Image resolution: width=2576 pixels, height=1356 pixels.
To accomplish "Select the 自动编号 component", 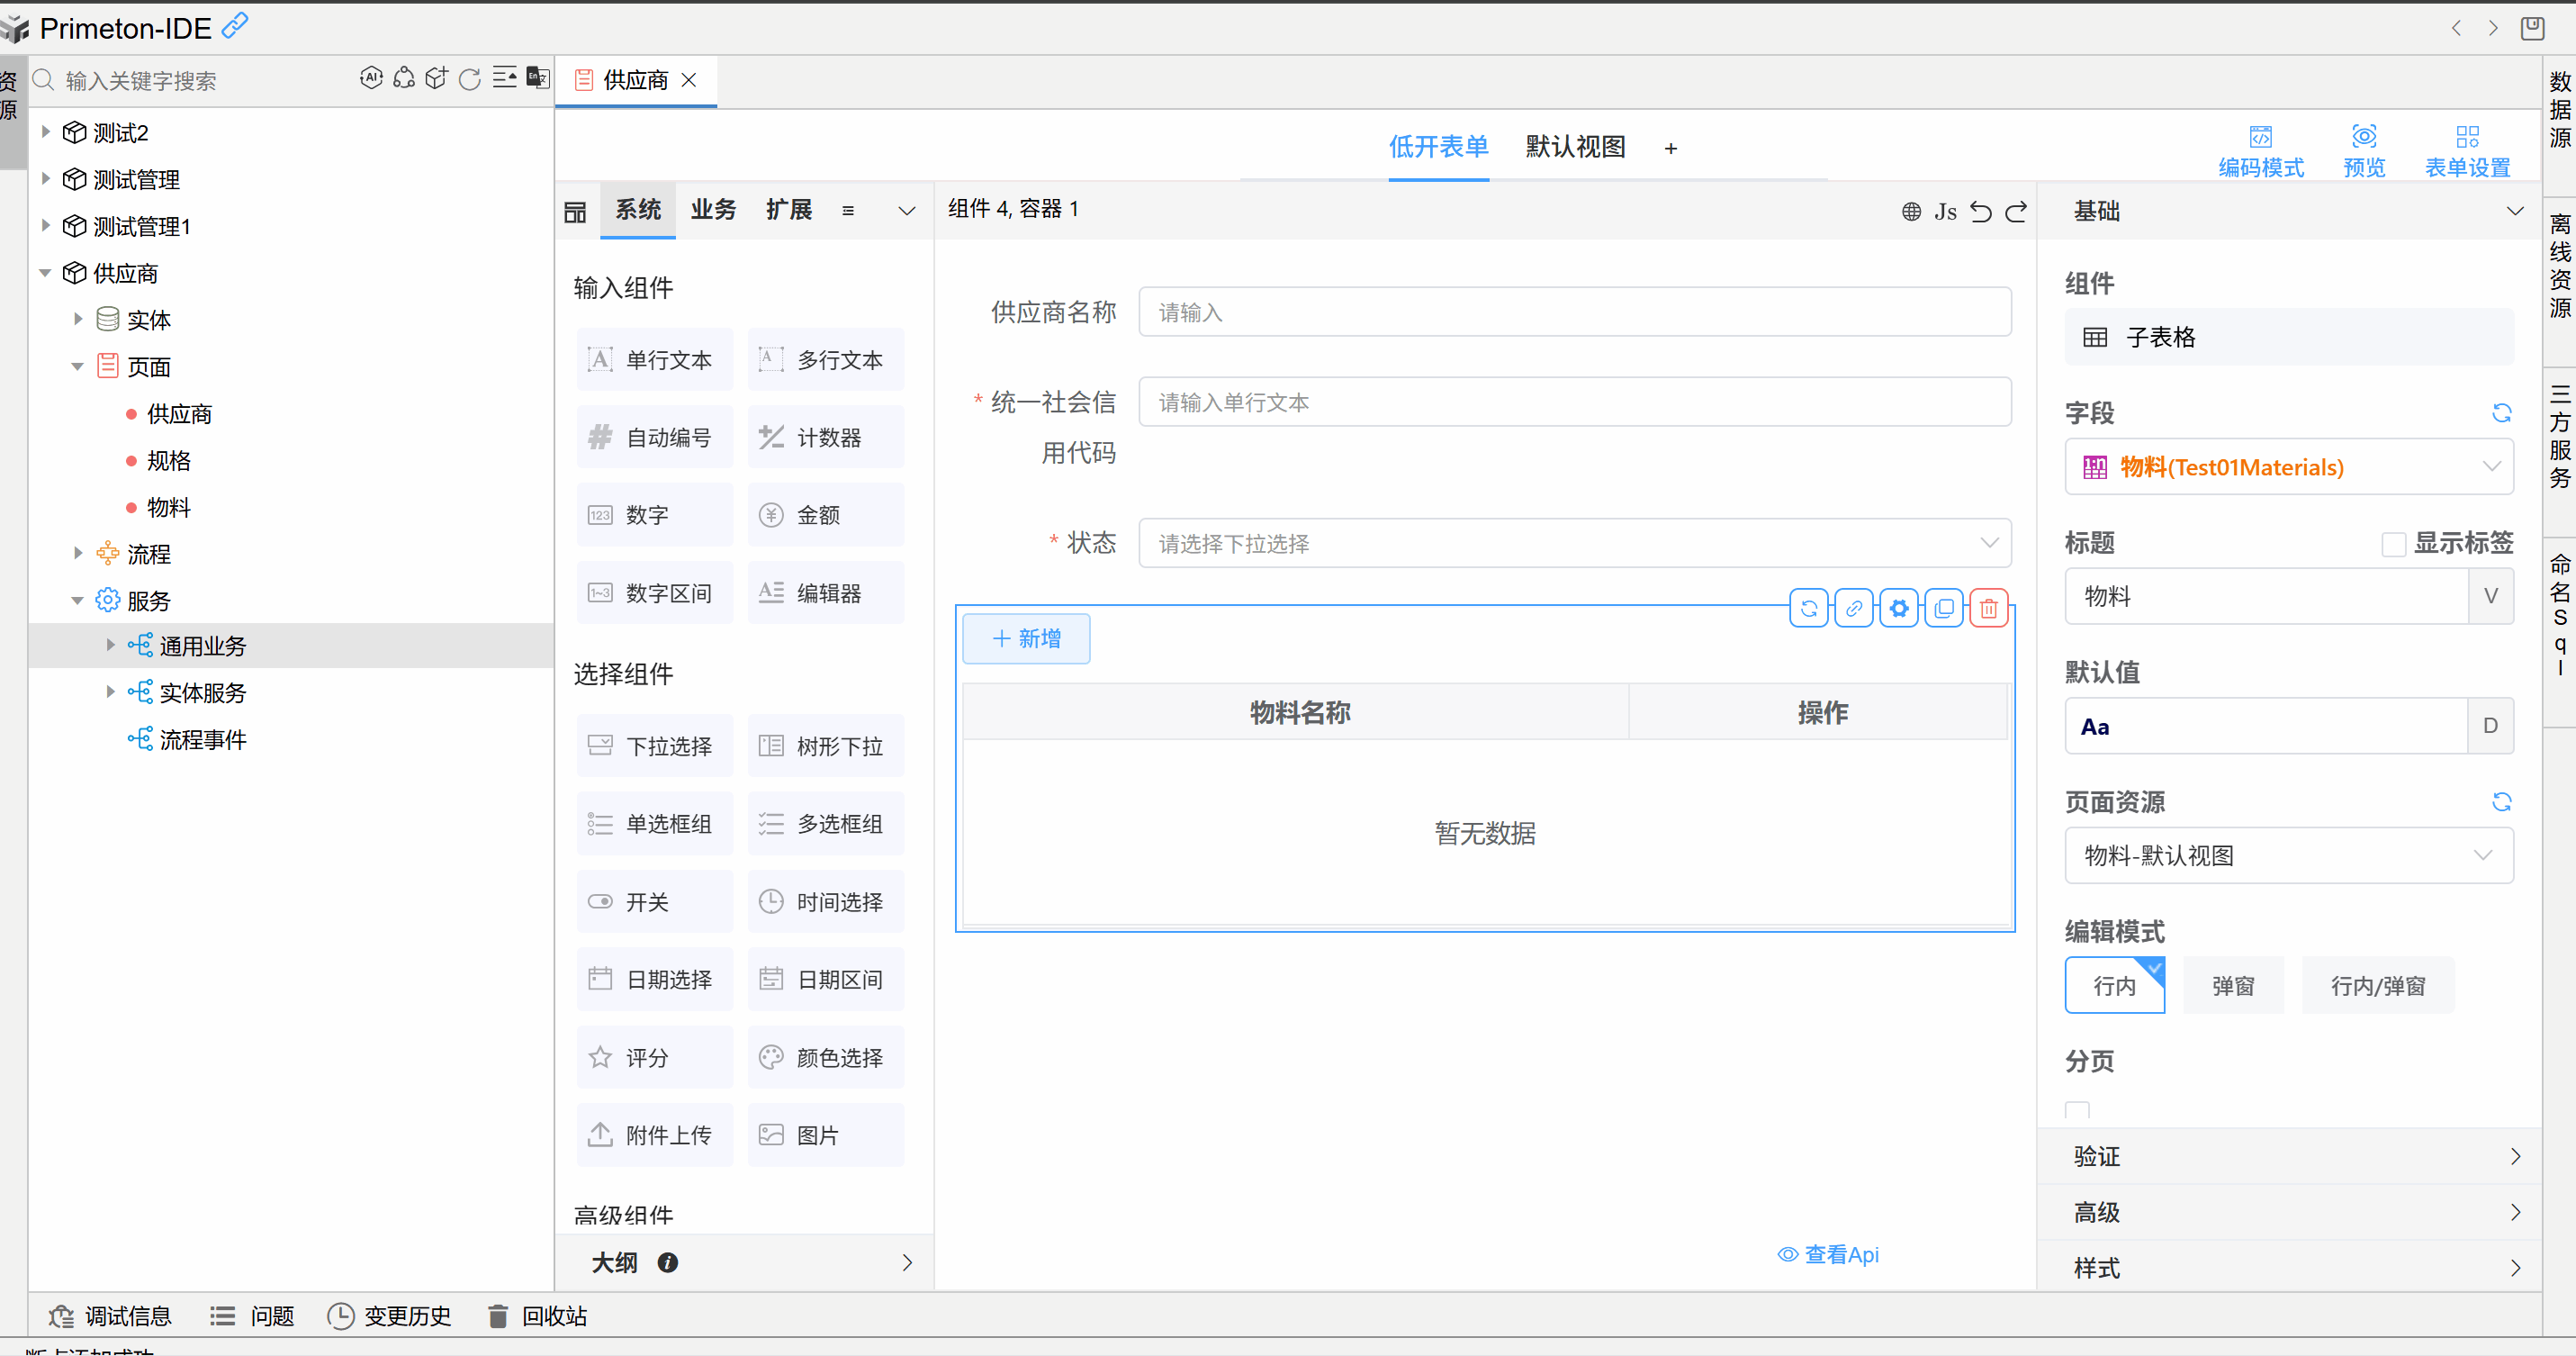I will tap(654, 437).
